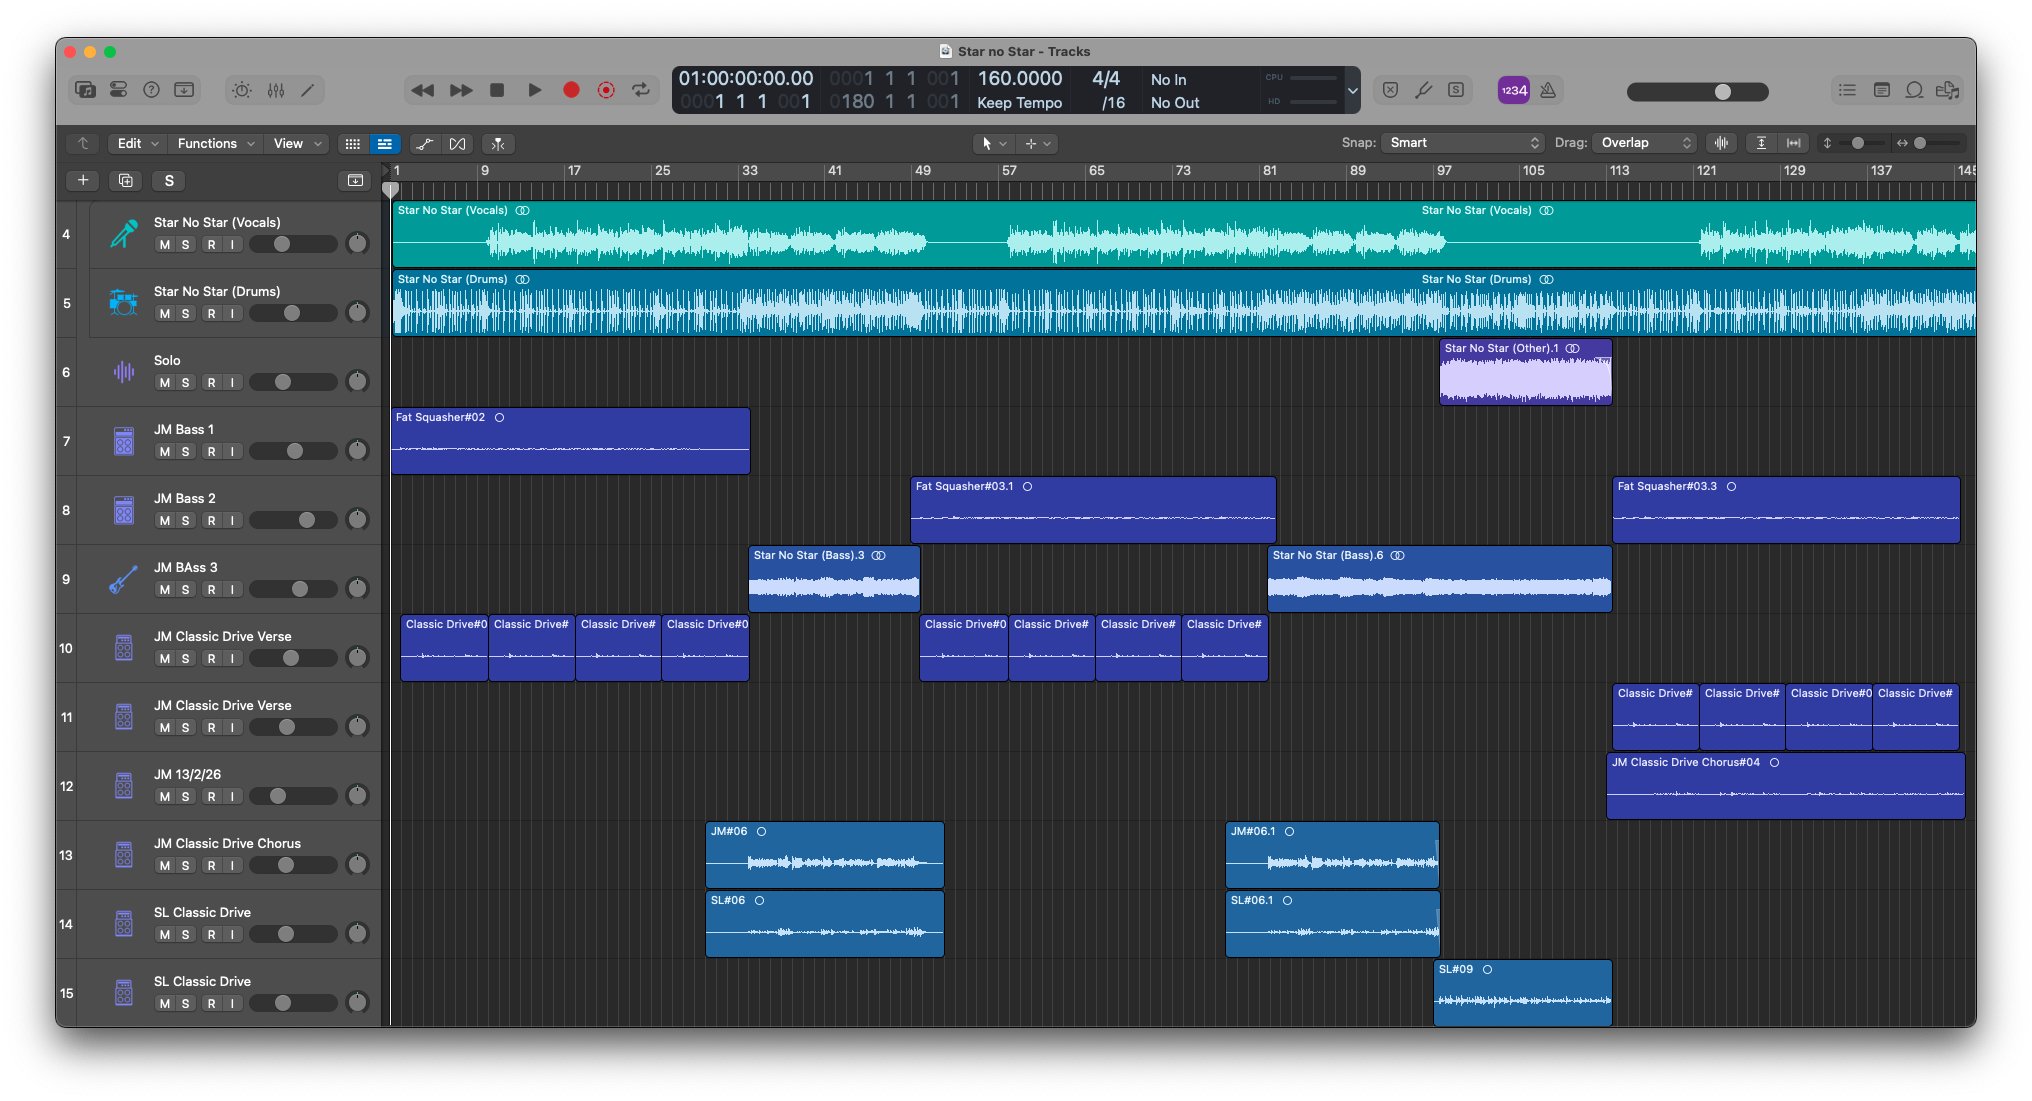Image resolution: width=2032 pixels, height=1101 pixels.
Task: Open the Command-click Marquee tool menu
Action: click(x=1038, y=143)
